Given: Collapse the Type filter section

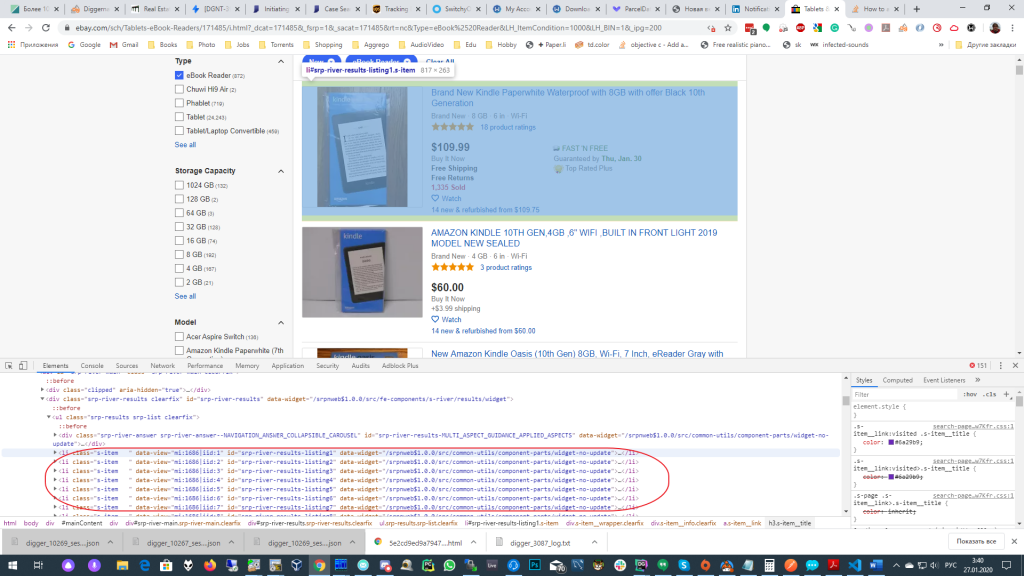Looking at the screenshot, I should (281, 60).
